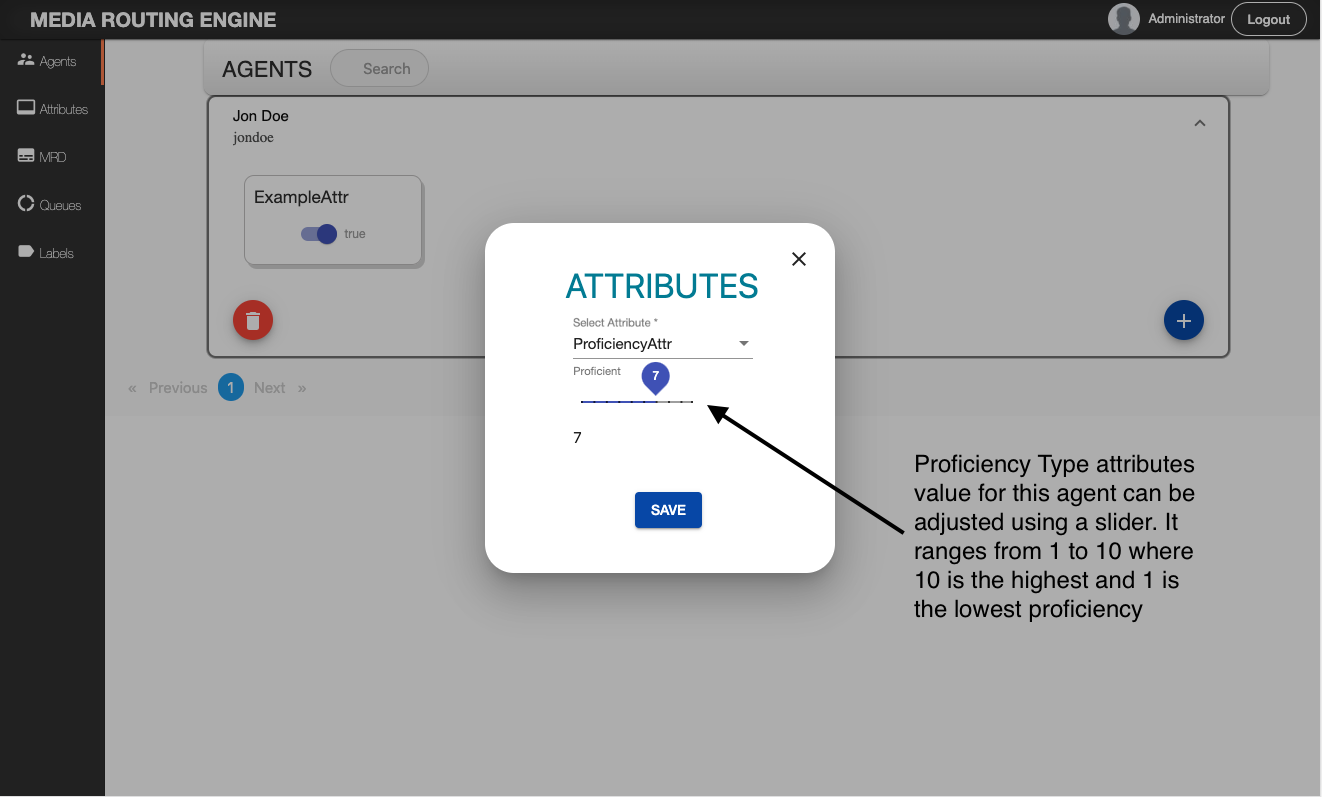Click the Agents search field
Viewport: 1322px width, 797px height.
click(385, 69)
